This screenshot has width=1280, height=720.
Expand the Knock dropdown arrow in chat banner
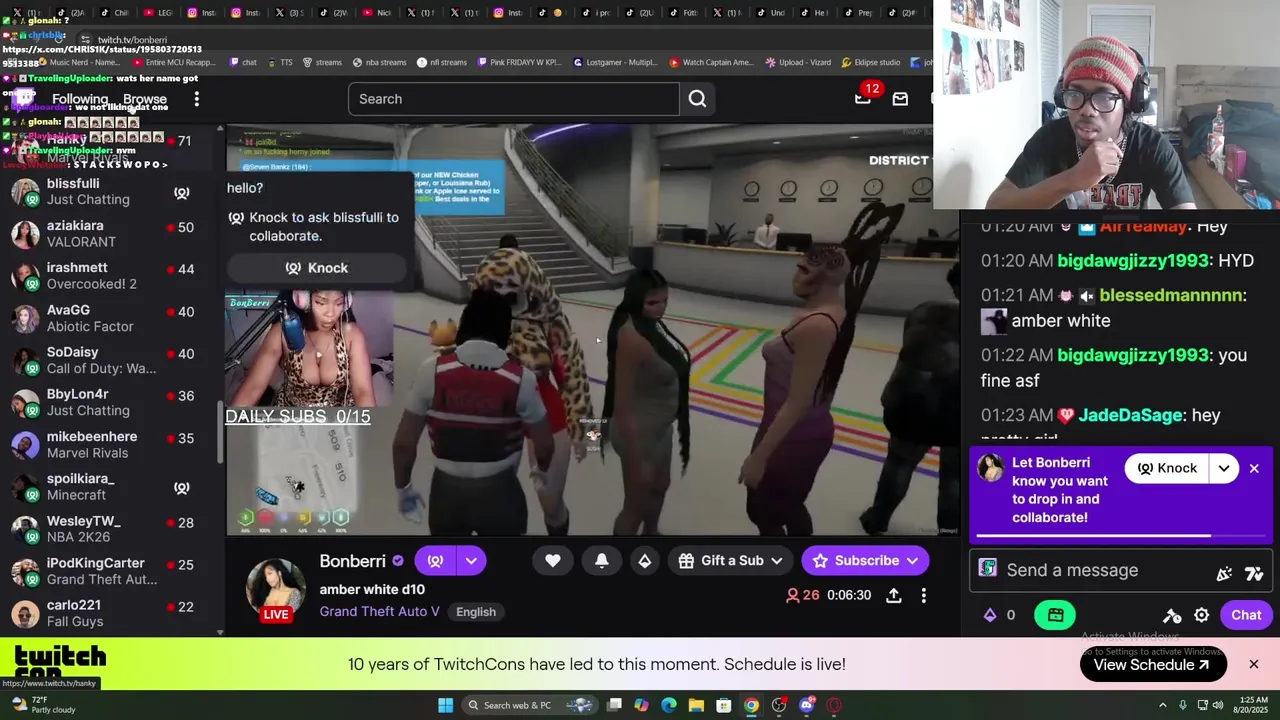[1224, 468]
